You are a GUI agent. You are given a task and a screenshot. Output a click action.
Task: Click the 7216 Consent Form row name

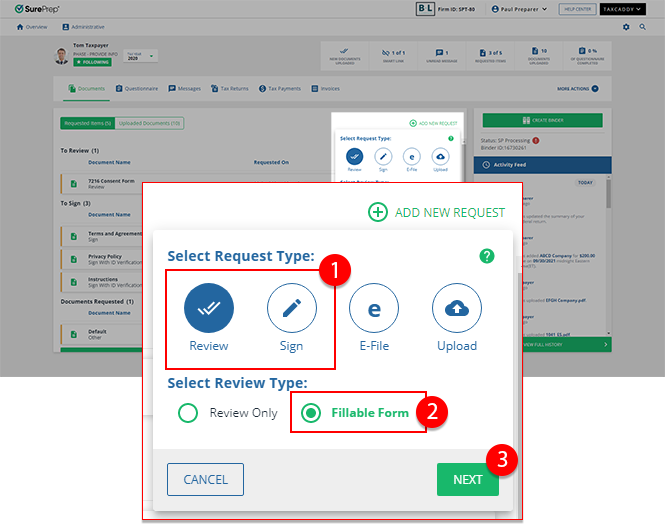tap(111, 181)
